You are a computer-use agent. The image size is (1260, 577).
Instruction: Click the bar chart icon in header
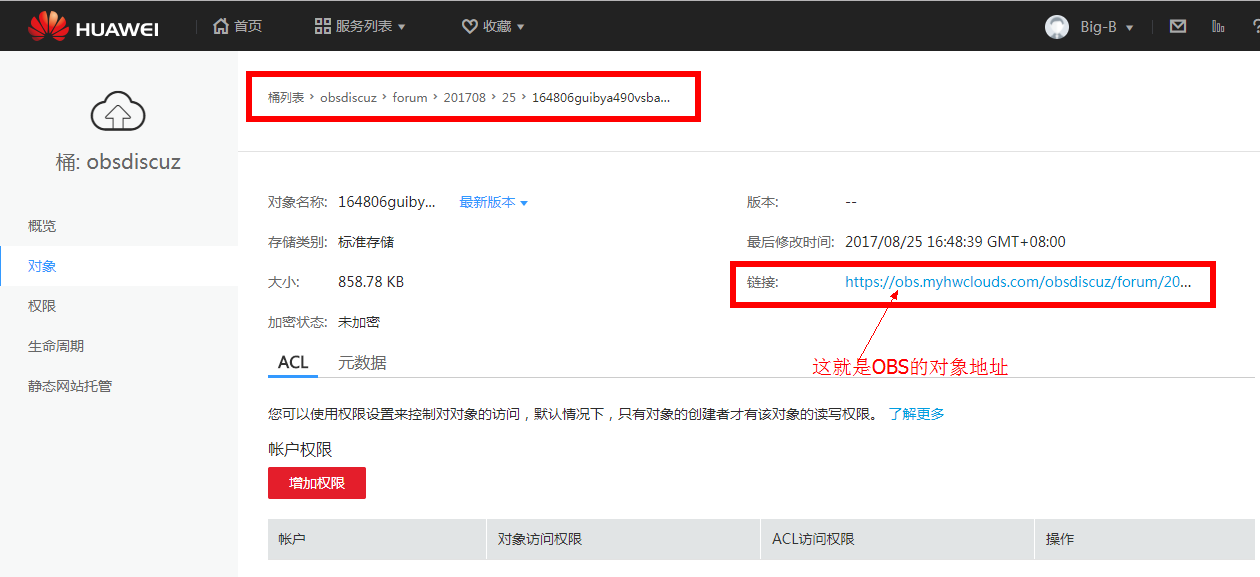point(1218,26)
